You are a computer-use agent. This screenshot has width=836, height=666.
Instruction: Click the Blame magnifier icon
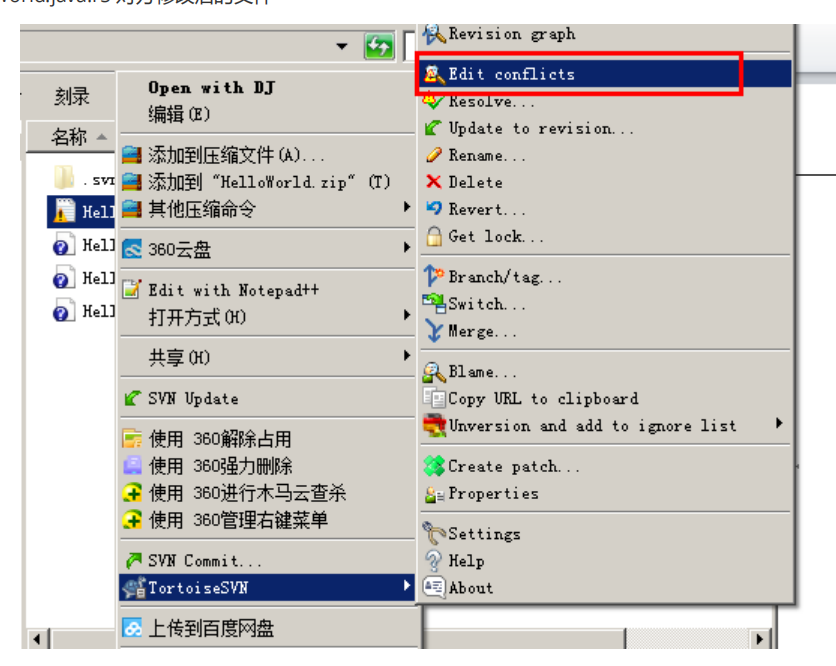pyautogui.click(x=434, y=372)
